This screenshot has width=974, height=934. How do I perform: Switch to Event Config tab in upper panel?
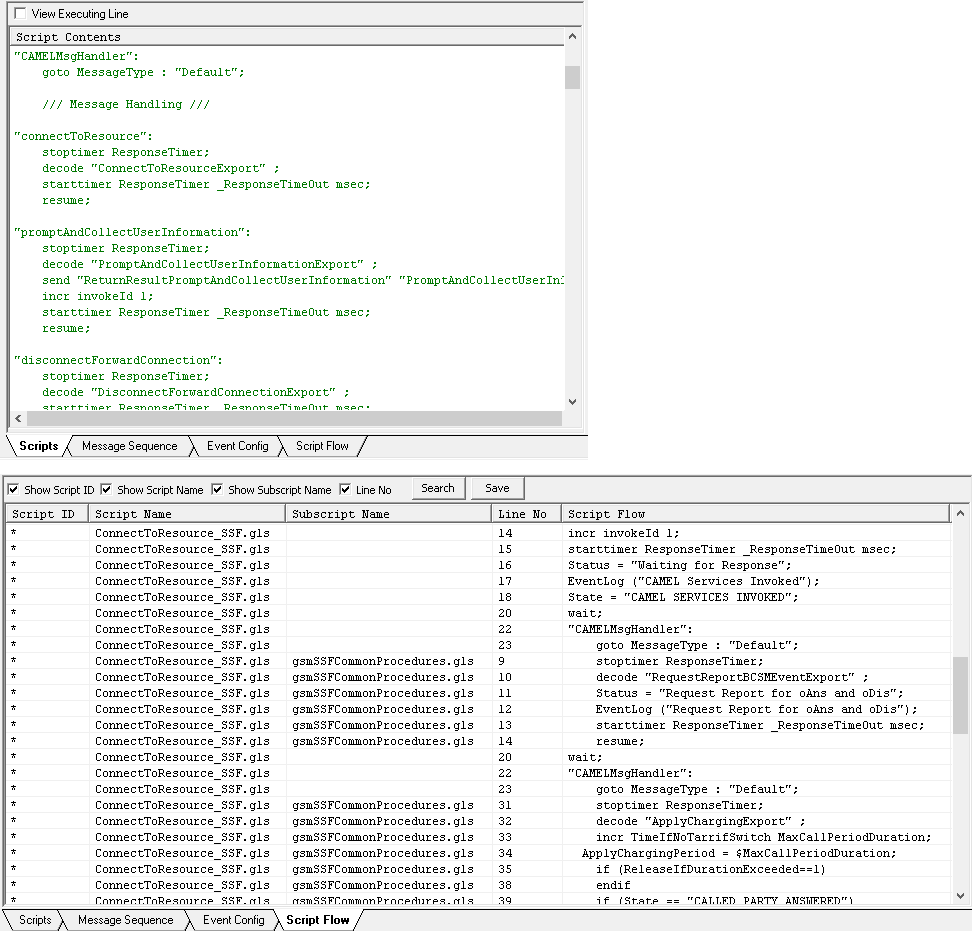(237, 446)
